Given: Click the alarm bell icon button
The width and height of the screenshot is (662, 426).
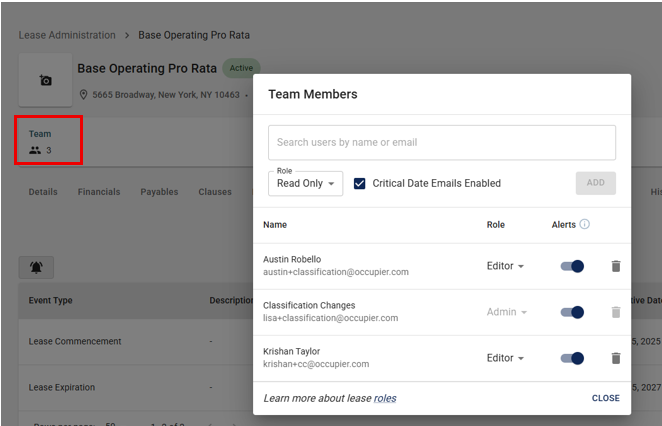Looking at the screenshot, I should point(36,268).
